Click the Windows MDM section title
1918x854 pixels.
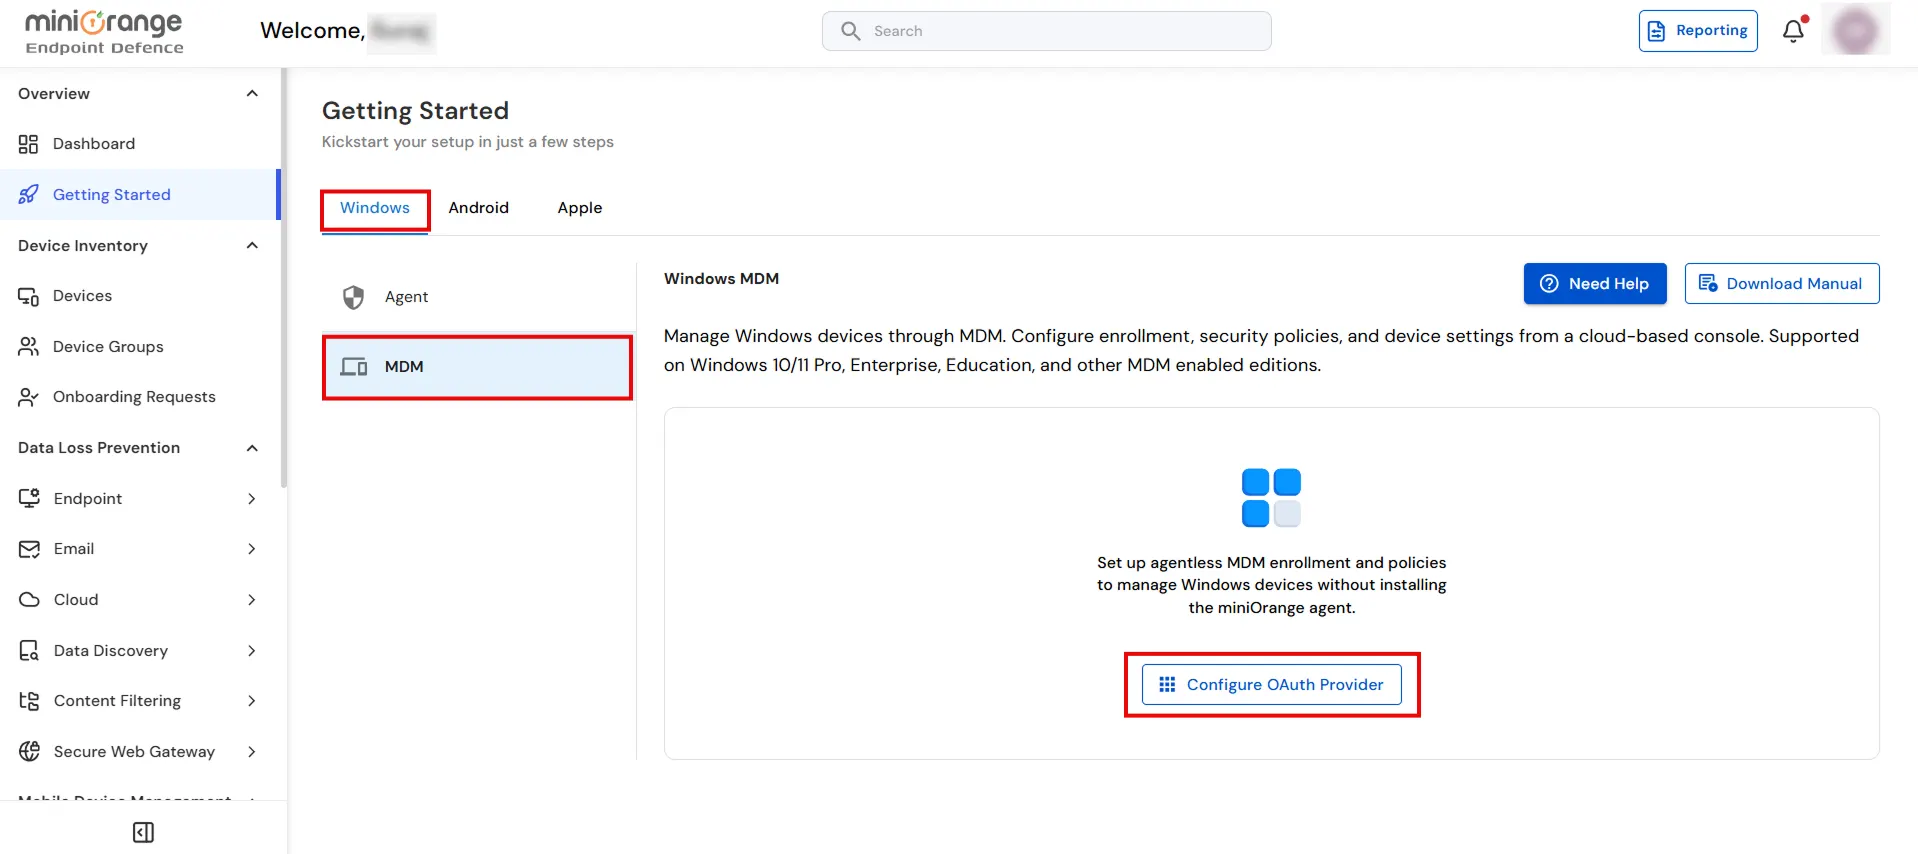[x=721, y=279]
